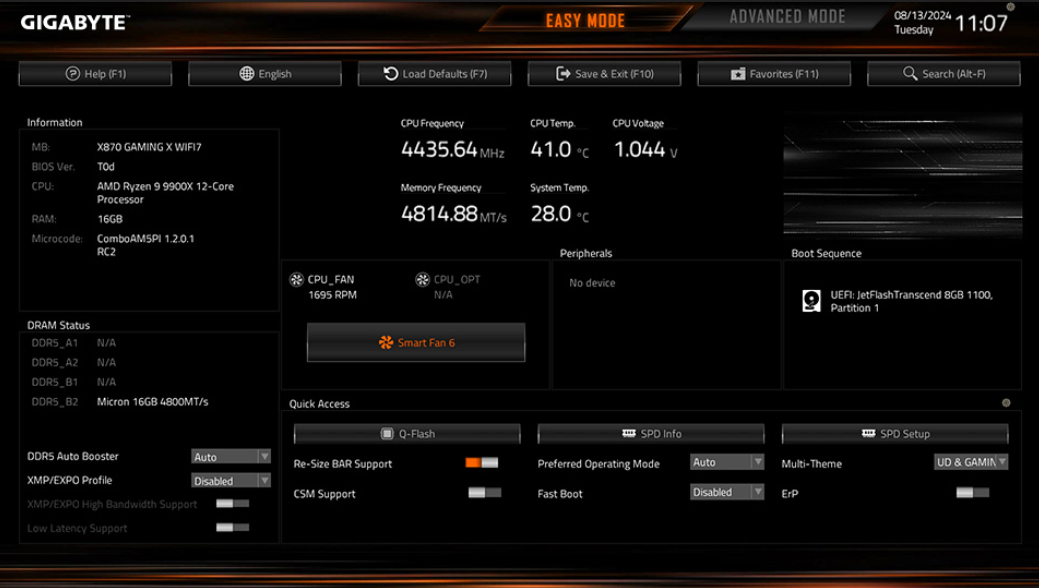The width and height of the screenshot is (1039, 588).
Task: Click the CPU_FAN fan icon
Action: pos(296,280)
